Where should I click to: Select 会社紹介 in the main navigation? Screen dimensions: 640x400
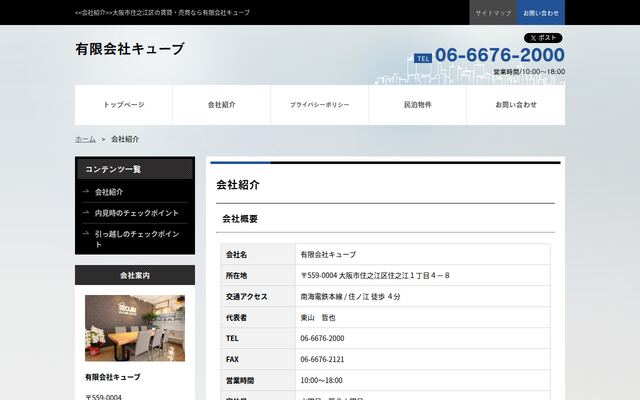[x=222, y=105]
